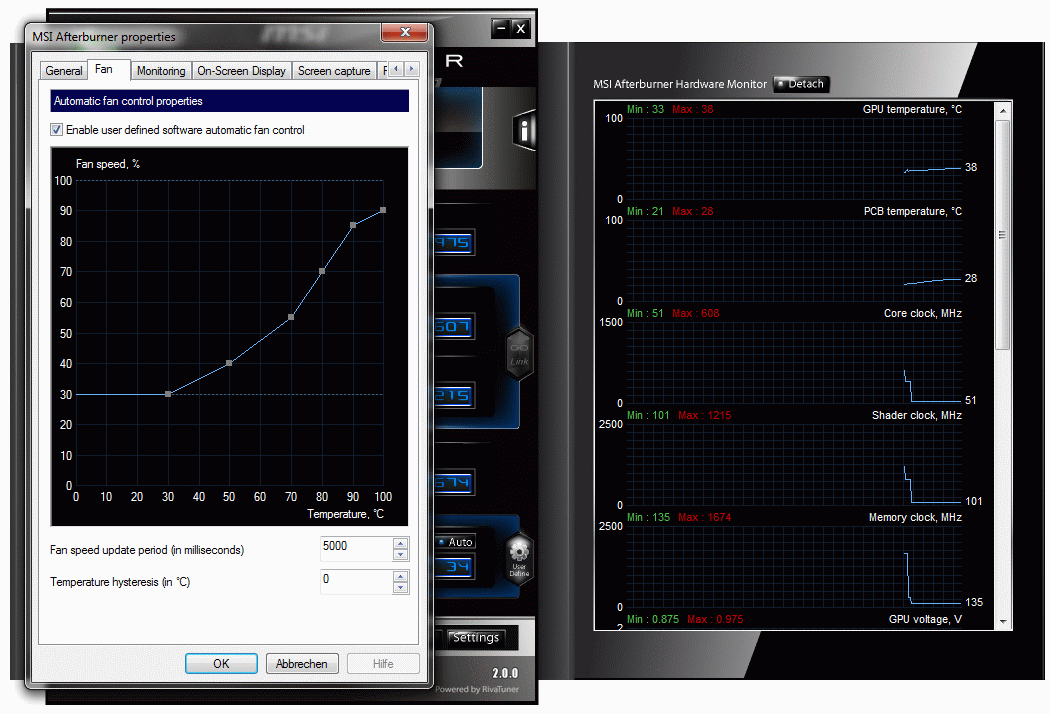Viewport: 1050px width, 714px height.
Task: Click the User Define gear icon
Action: click(519, 559)
